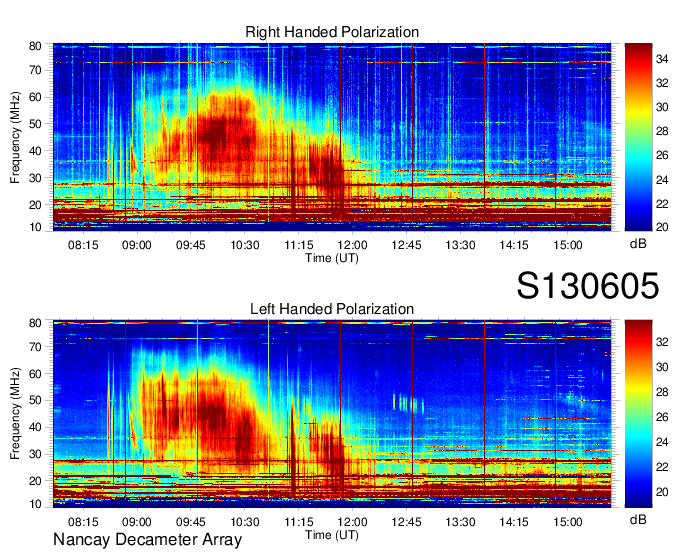The height and width of the screenshot is (552, 680).
Task: Click the "Right Handed Polarization" plot title
Action: 332,32
